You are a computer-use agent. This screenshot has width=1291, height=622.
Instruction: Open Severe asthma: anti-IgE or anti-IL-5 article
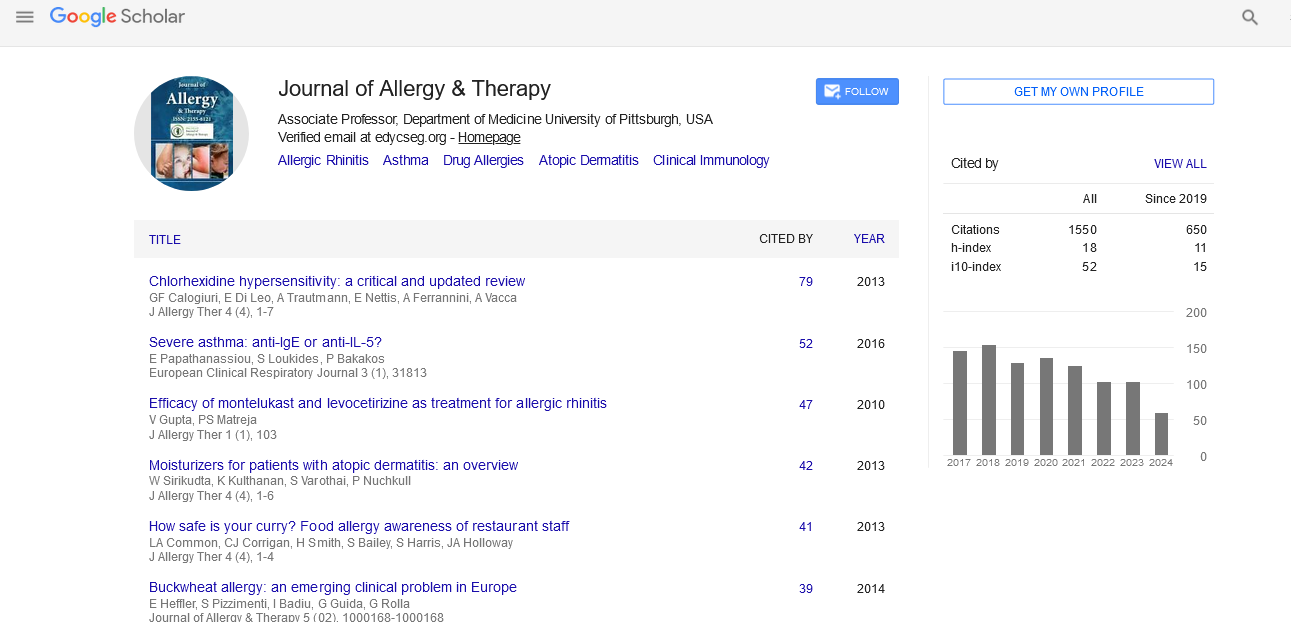pyautogui.click(x=265, y=343)
